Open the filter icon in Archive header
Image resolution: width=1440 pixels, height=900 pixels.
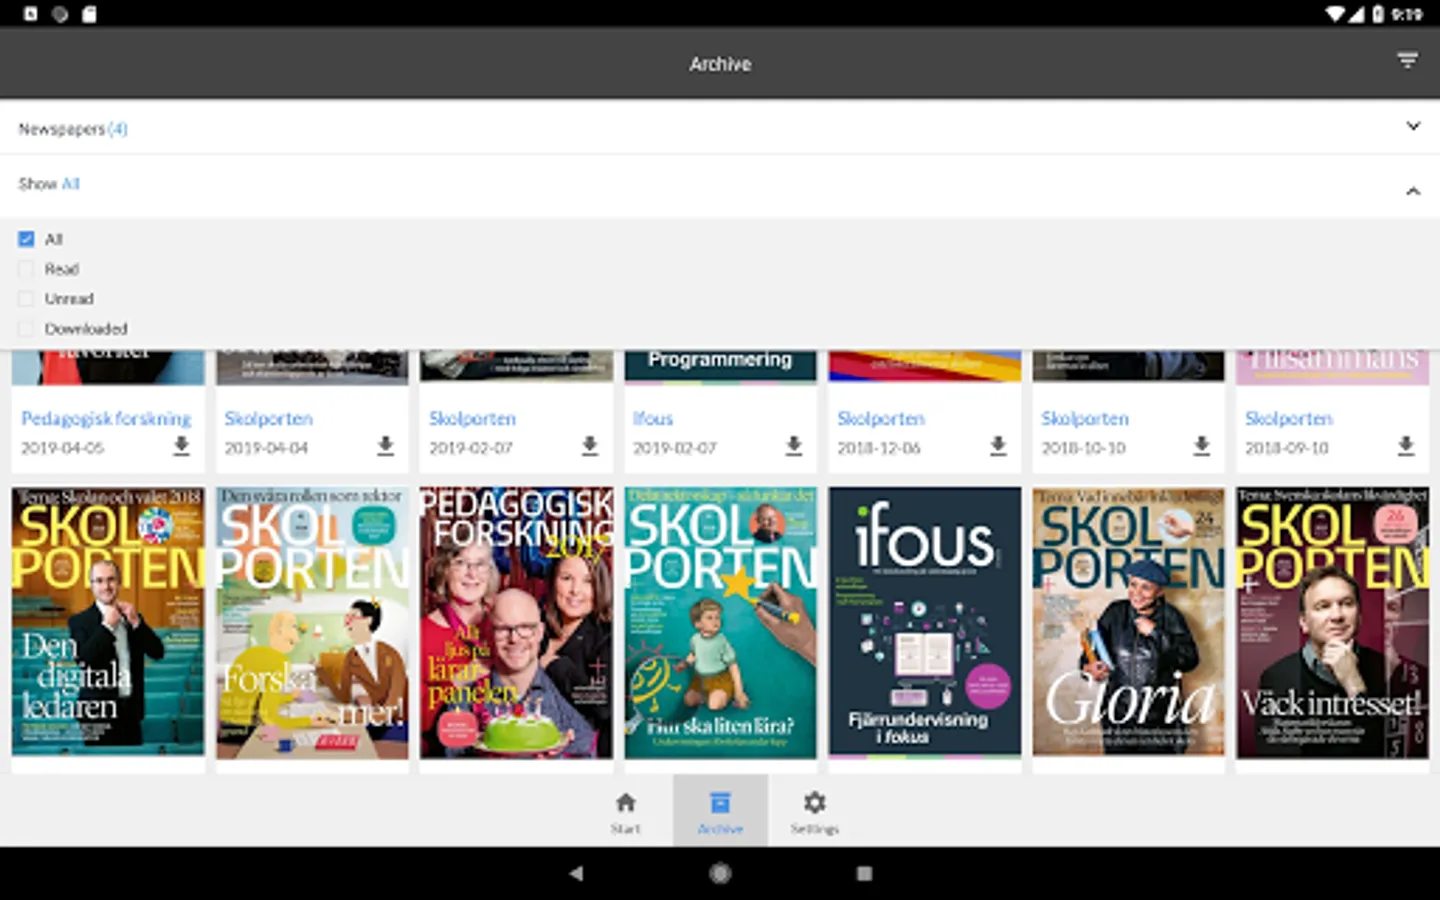(1407, 61)
